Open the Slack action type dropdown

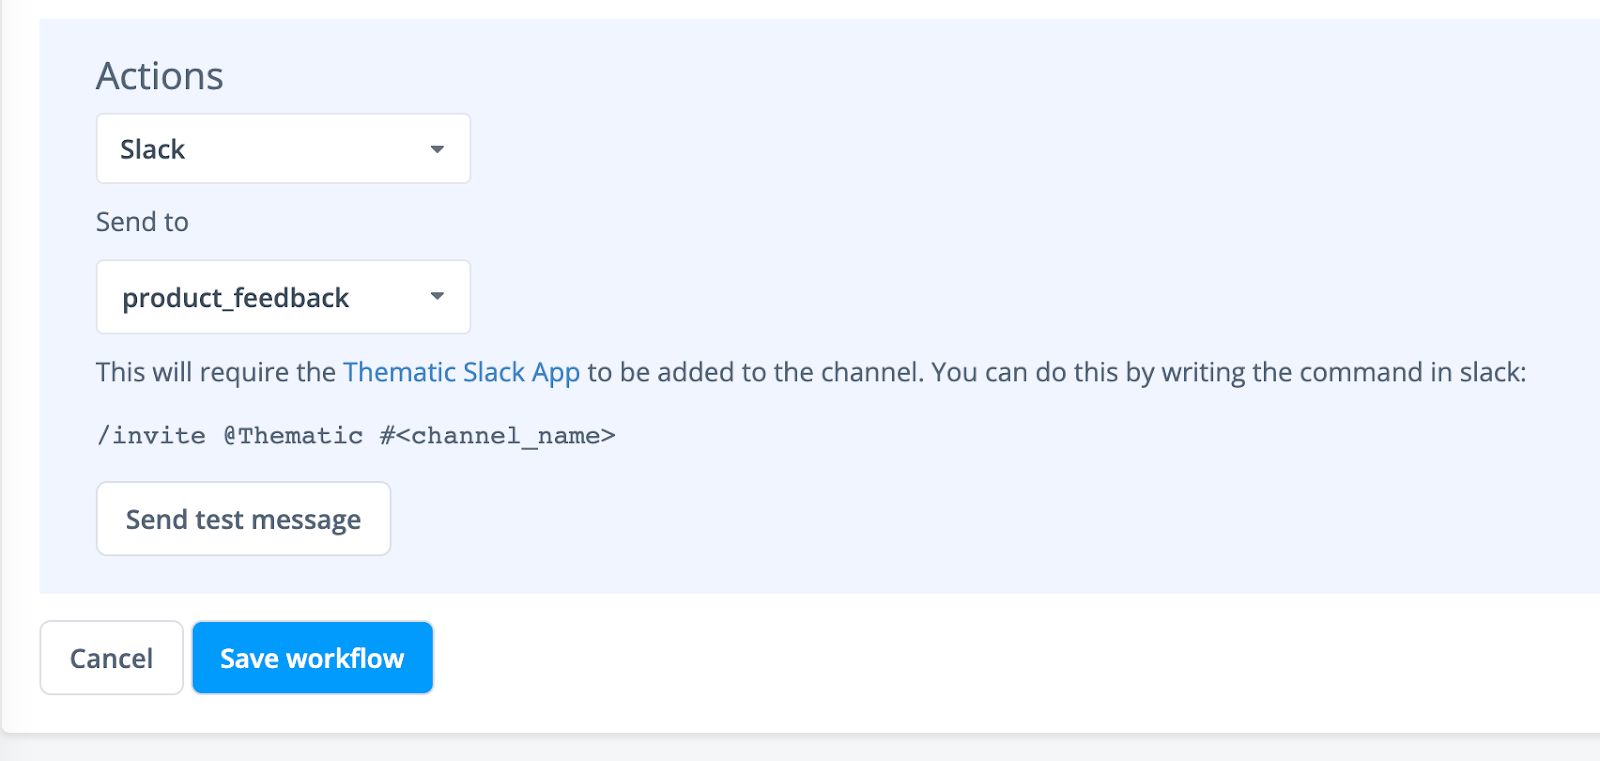(x=283, y=149)
